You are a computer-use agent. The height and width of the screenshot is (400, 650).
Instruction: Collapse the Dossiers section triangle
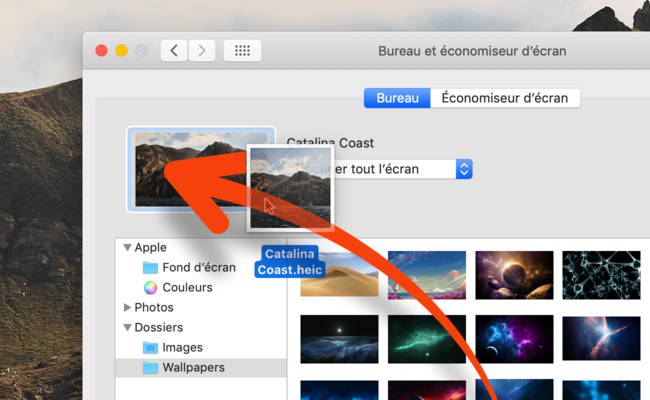(x=127, y=327)
